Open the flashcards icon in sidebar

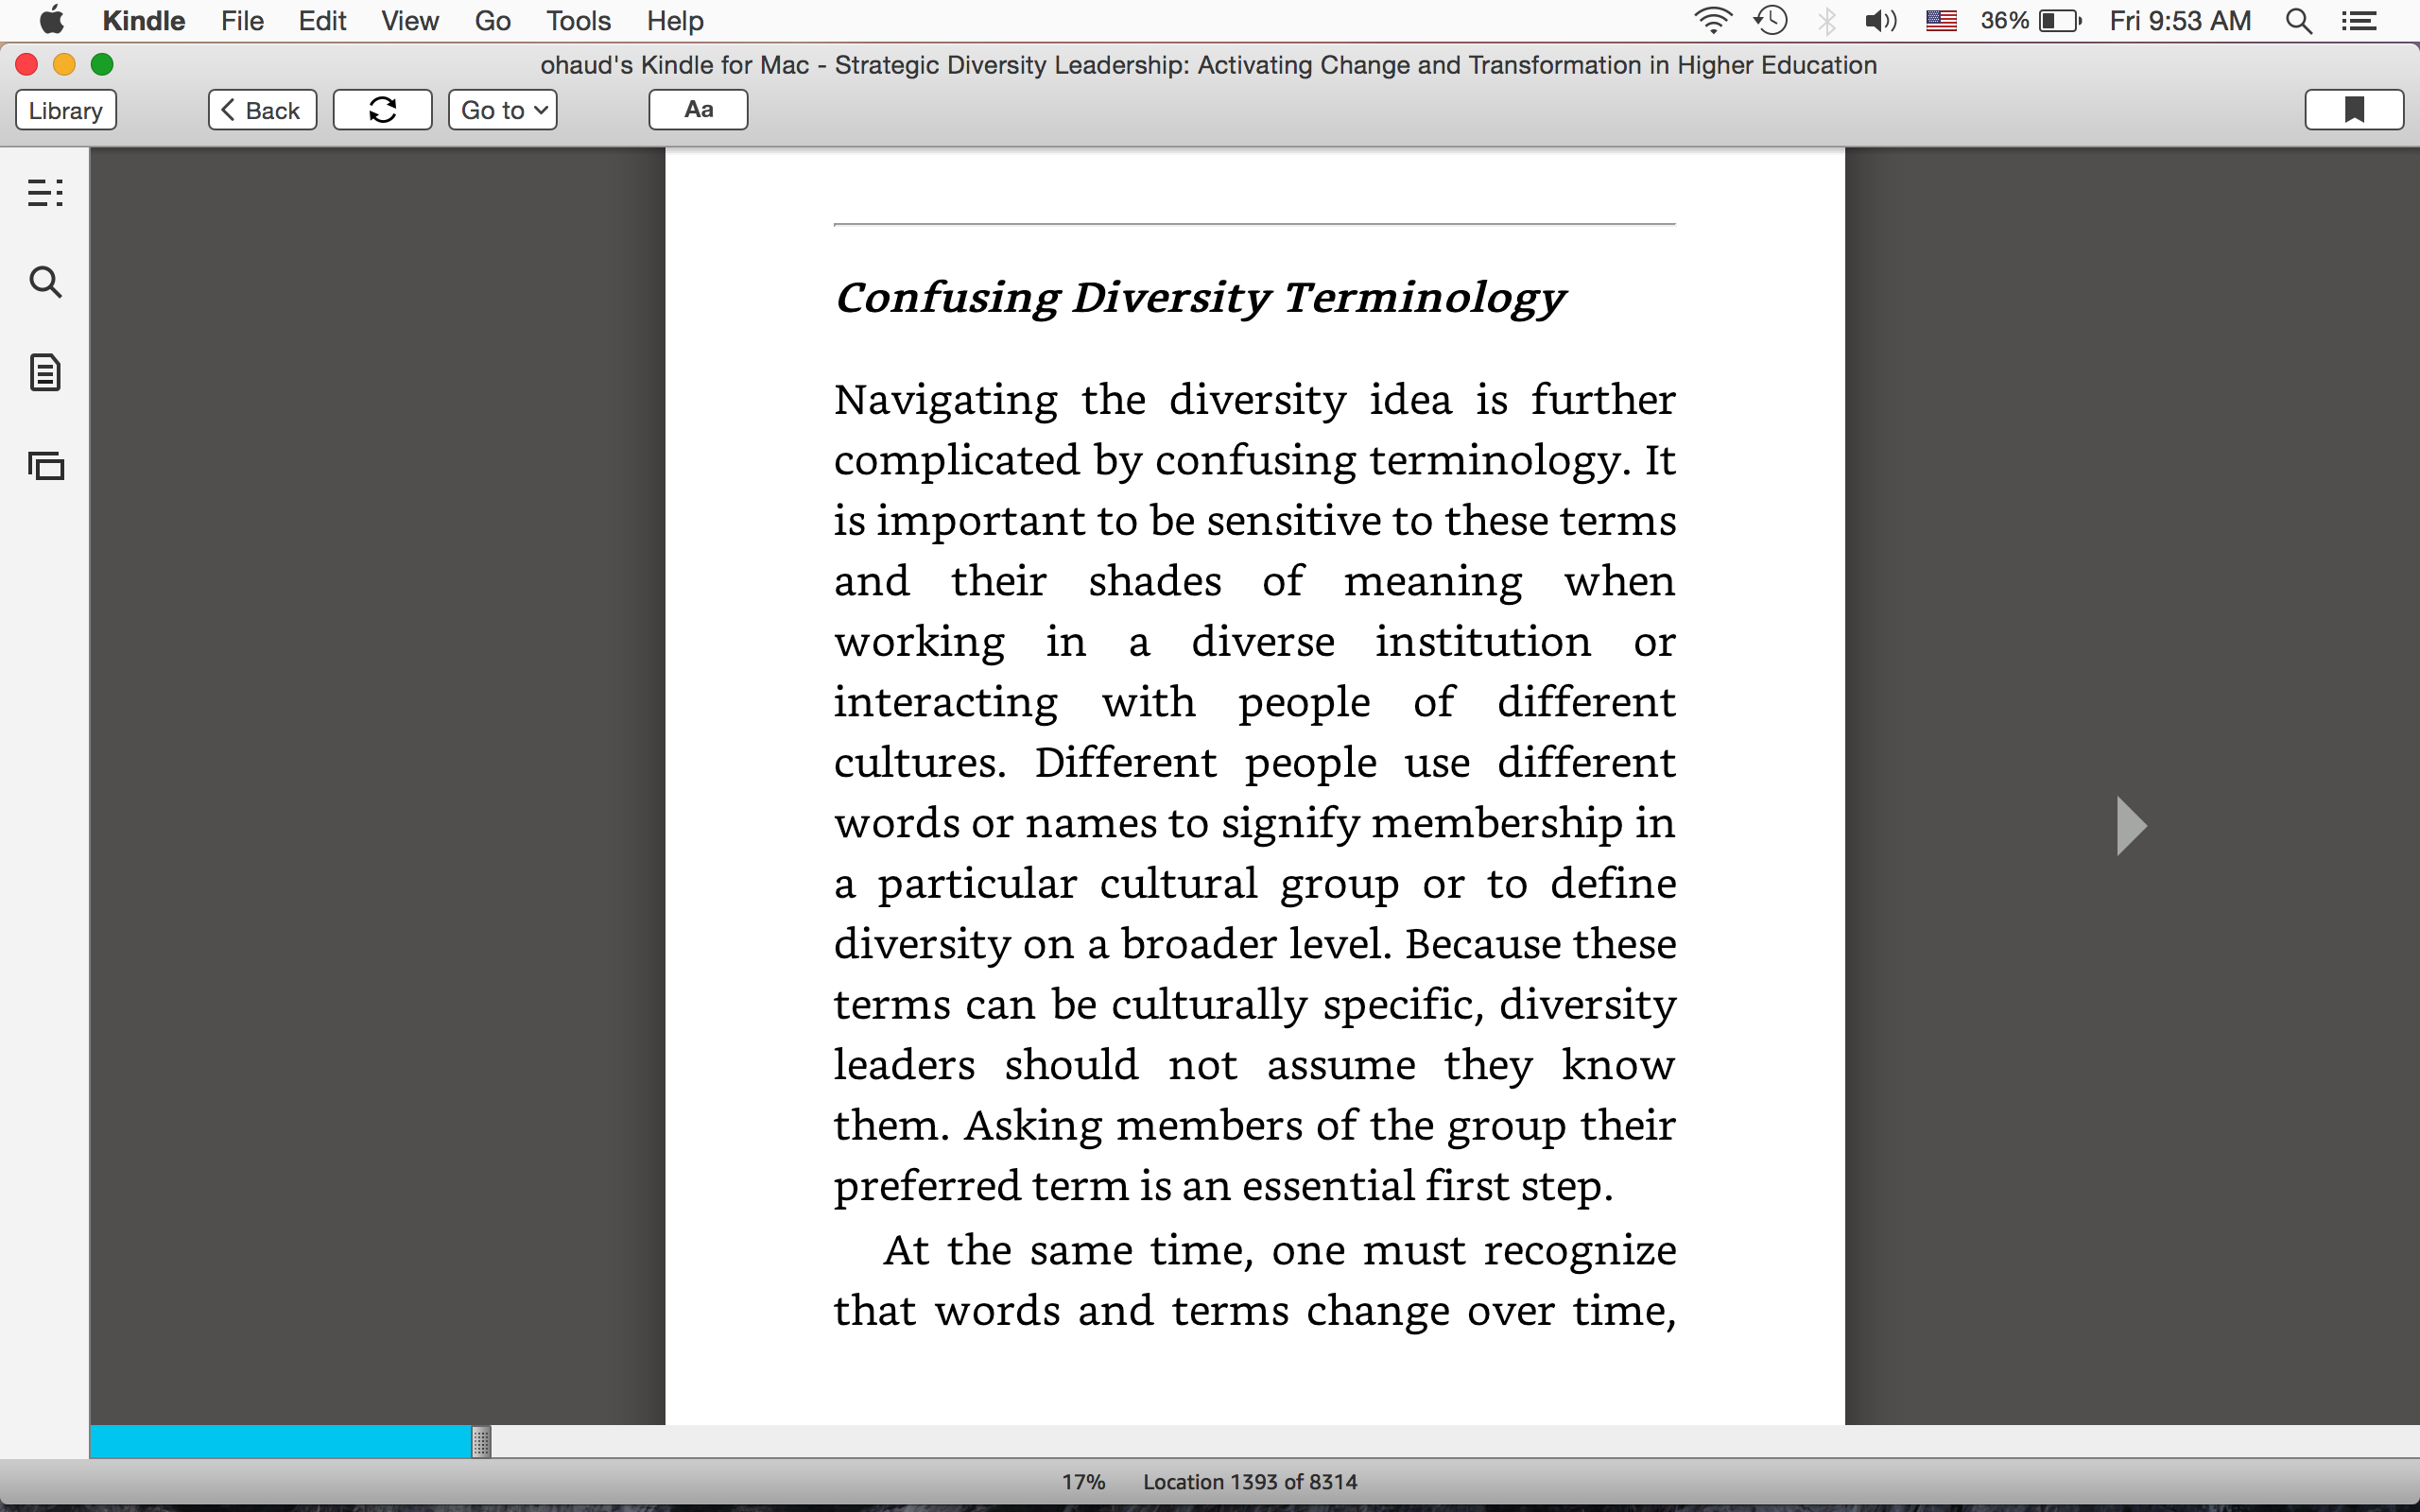45,465
